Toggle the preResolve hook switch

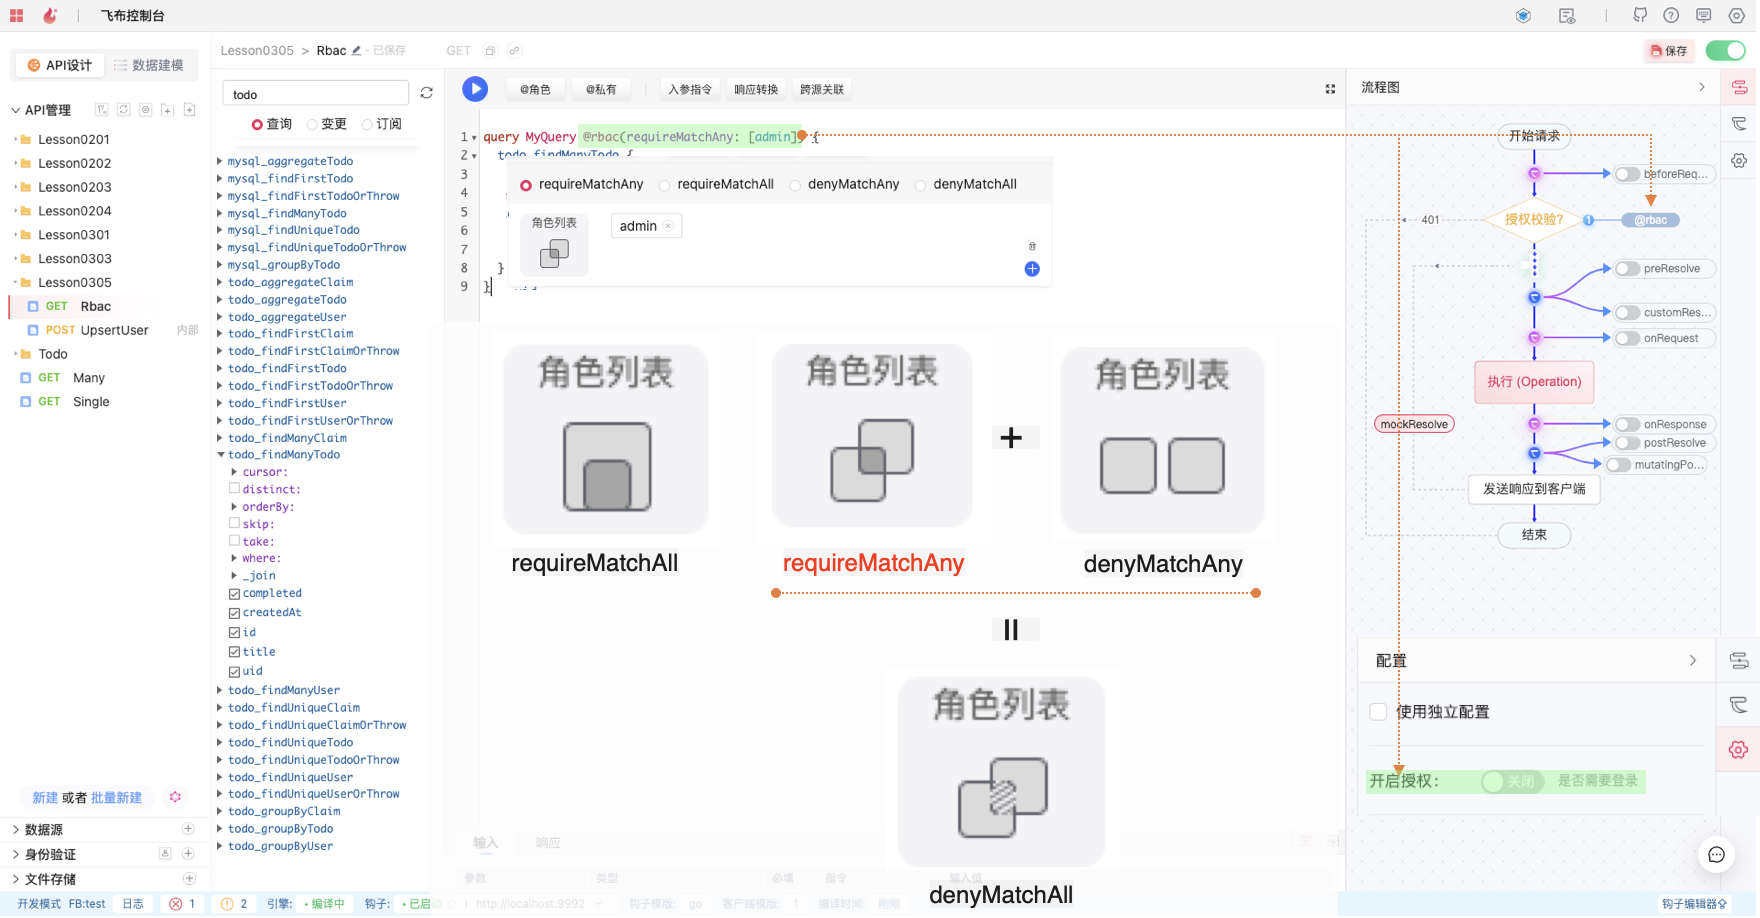click(1627, 269)
